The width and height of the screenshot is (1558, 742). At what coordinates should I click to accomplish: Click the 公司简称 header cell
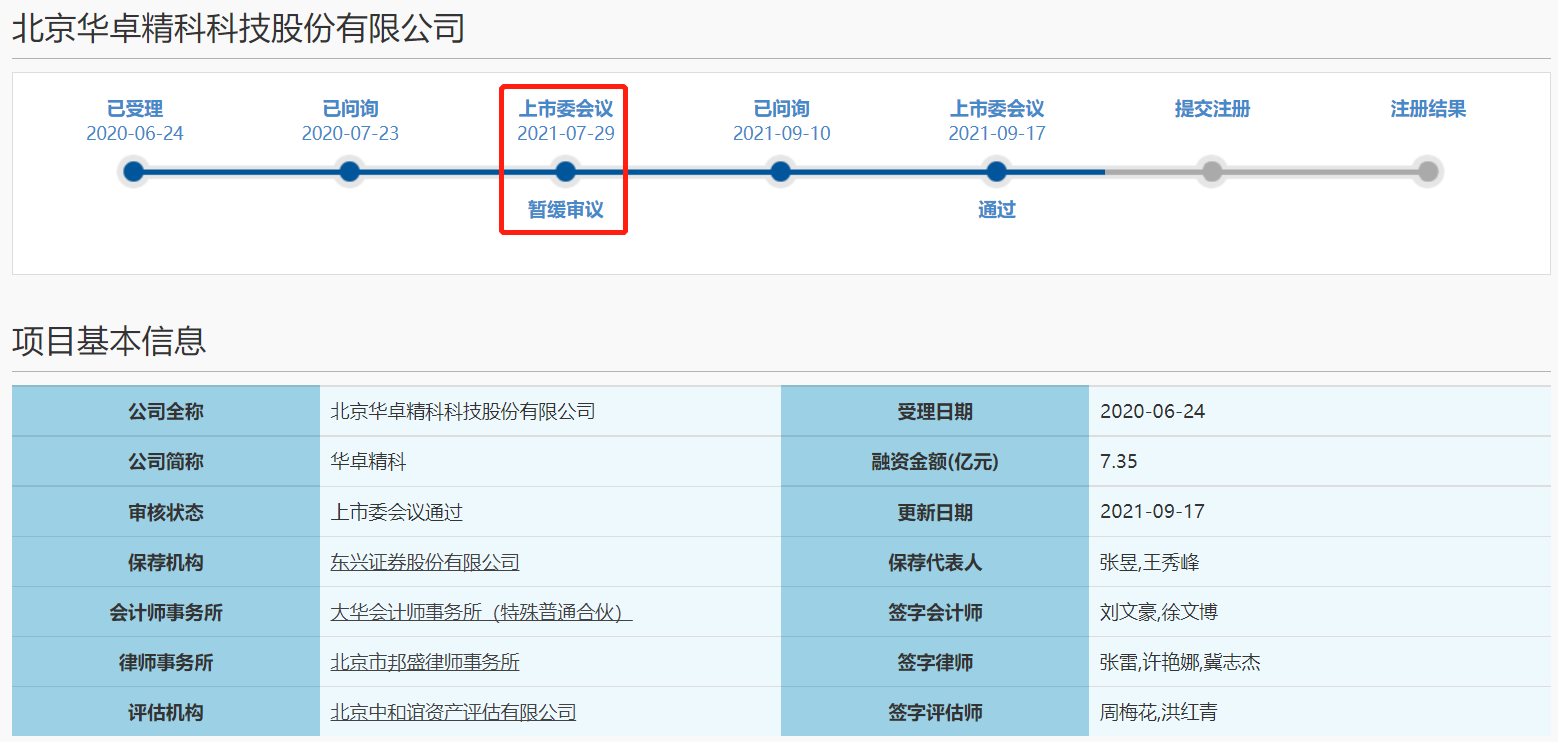click(166, 462)
